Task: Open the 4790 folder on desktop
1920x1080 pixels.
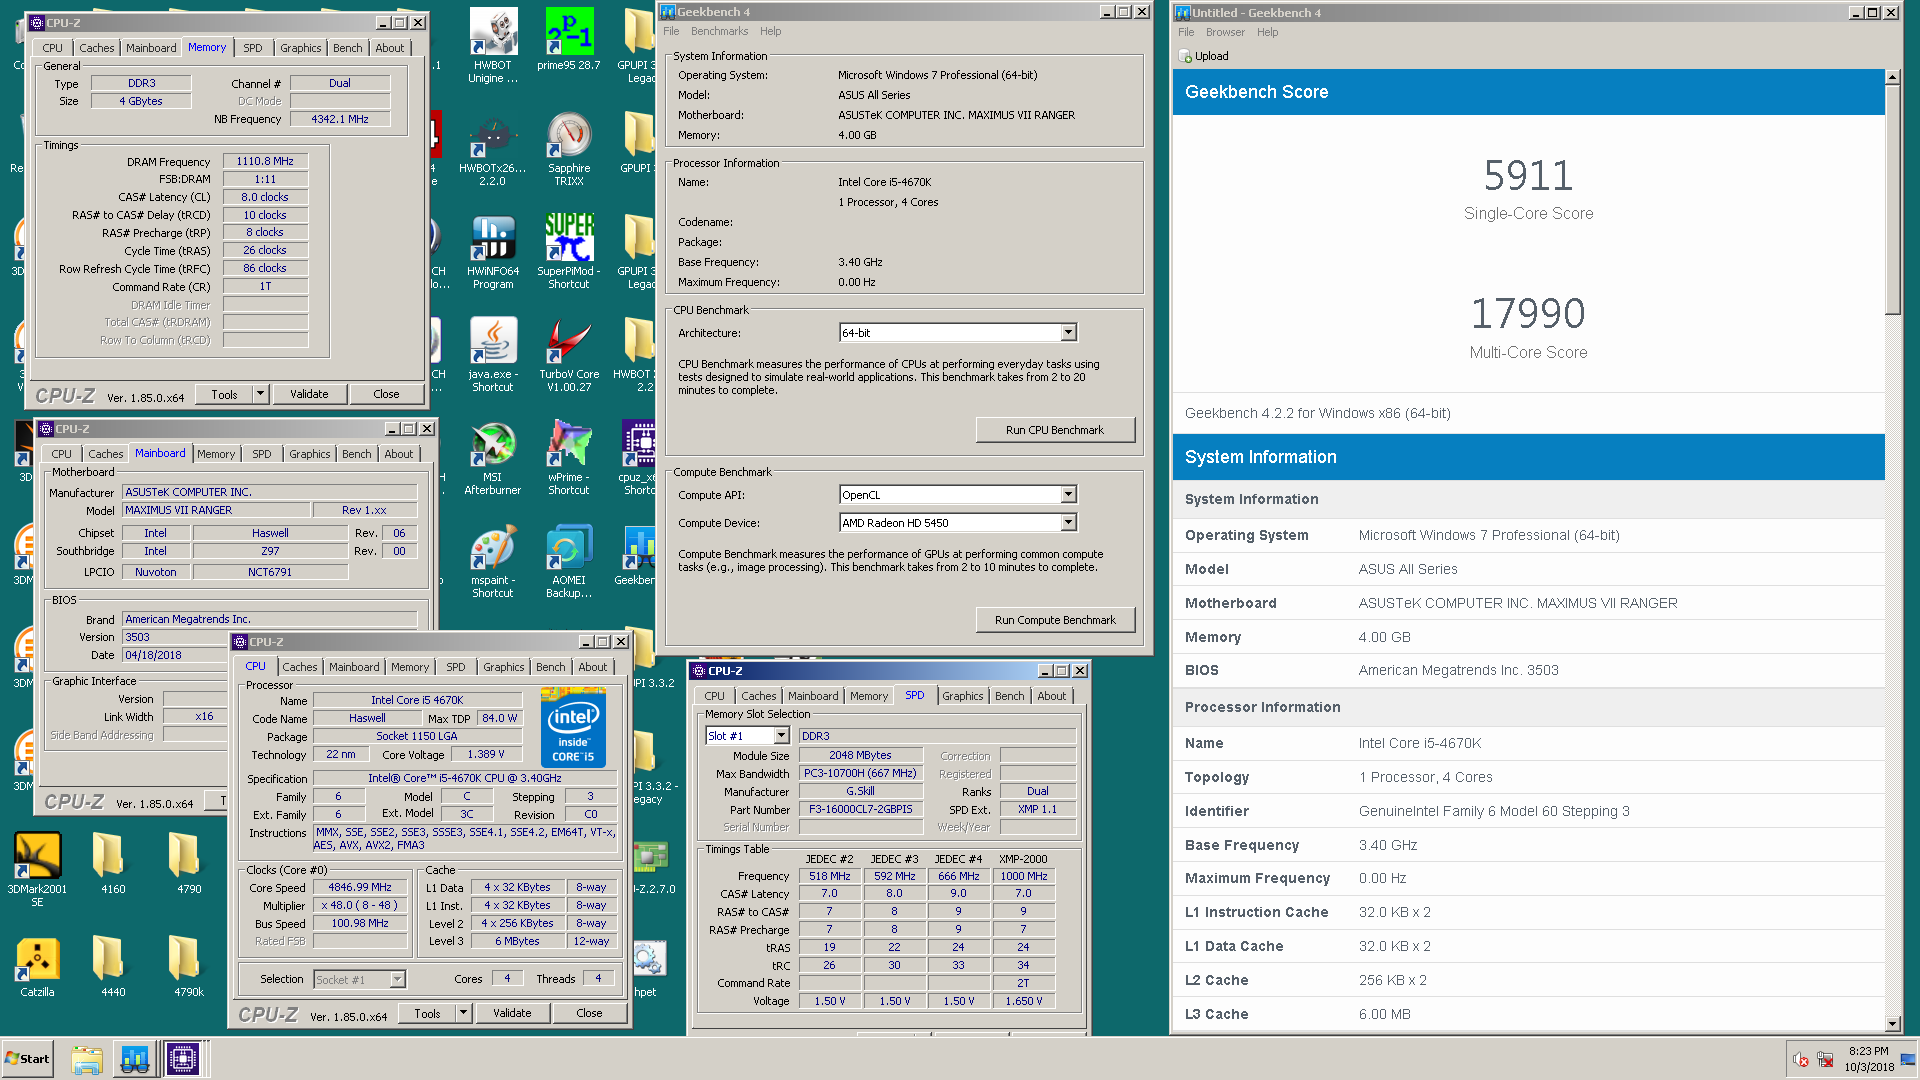Action: pyautogui.click(x=189, y=863)
